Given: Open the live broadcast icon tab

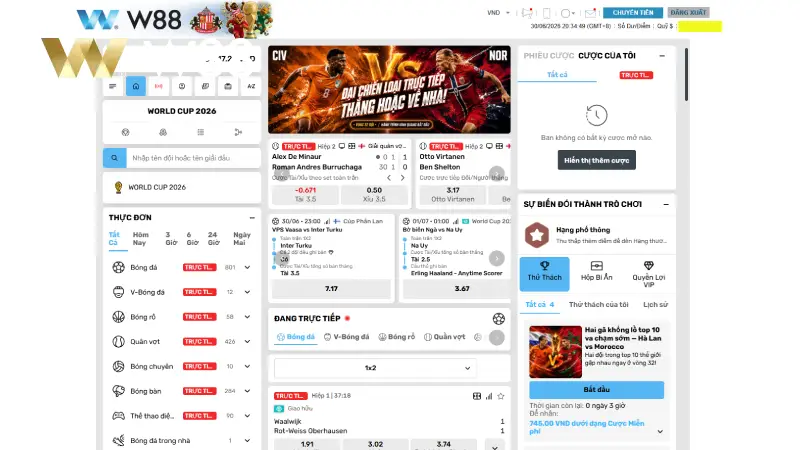Looking at the screenshot, I should (159, 86).
